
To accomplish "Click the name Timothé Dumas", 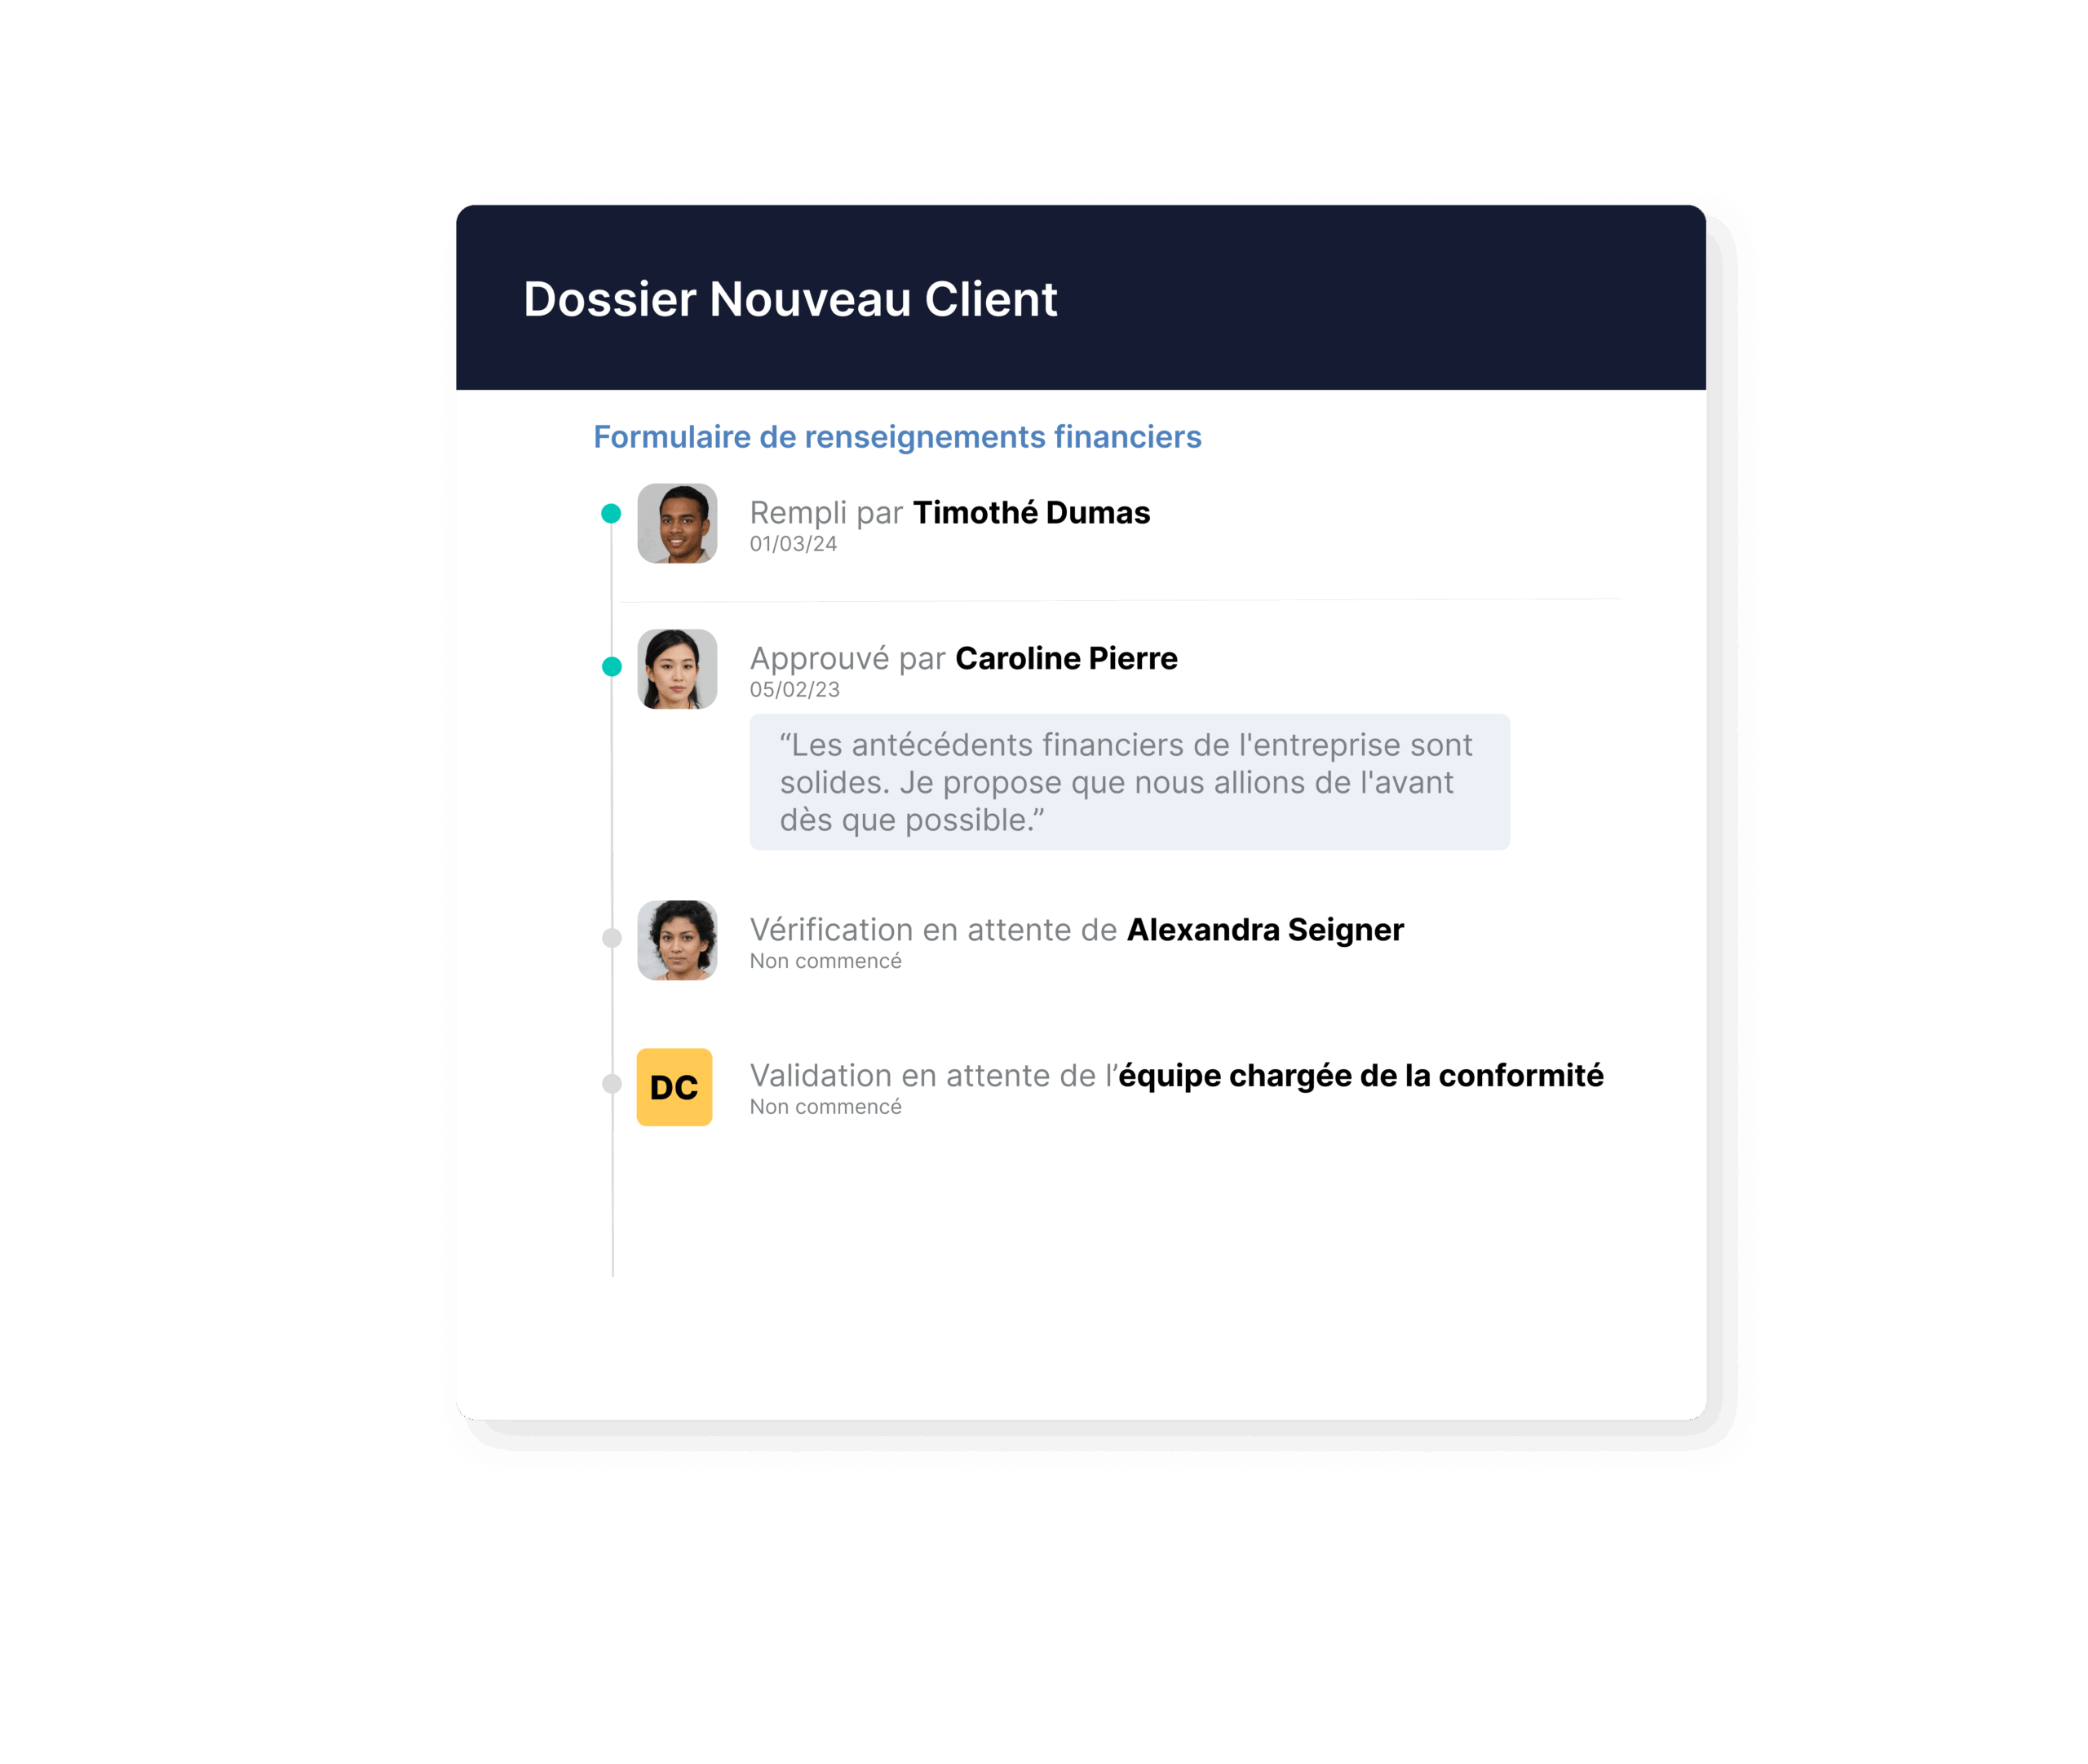I will click(x=1031, y=513).
